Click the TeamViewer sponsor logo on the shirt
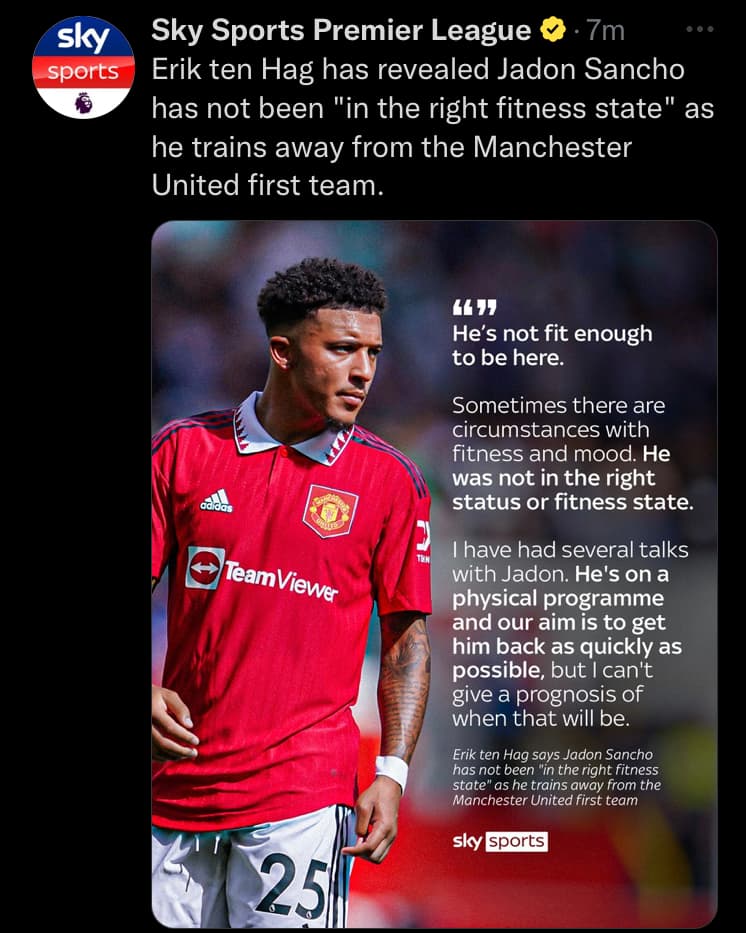Viewport: 746px width, 933px height. 262,573
